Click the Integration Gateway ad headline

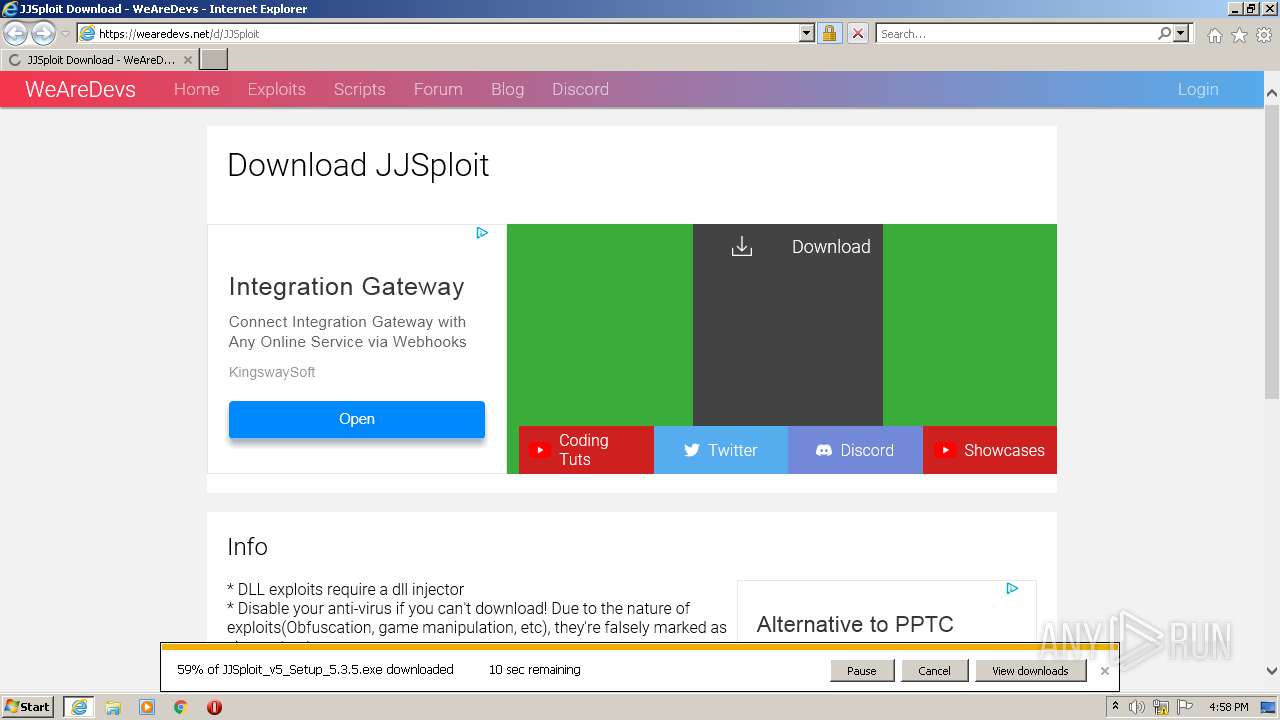coord(346,287)
